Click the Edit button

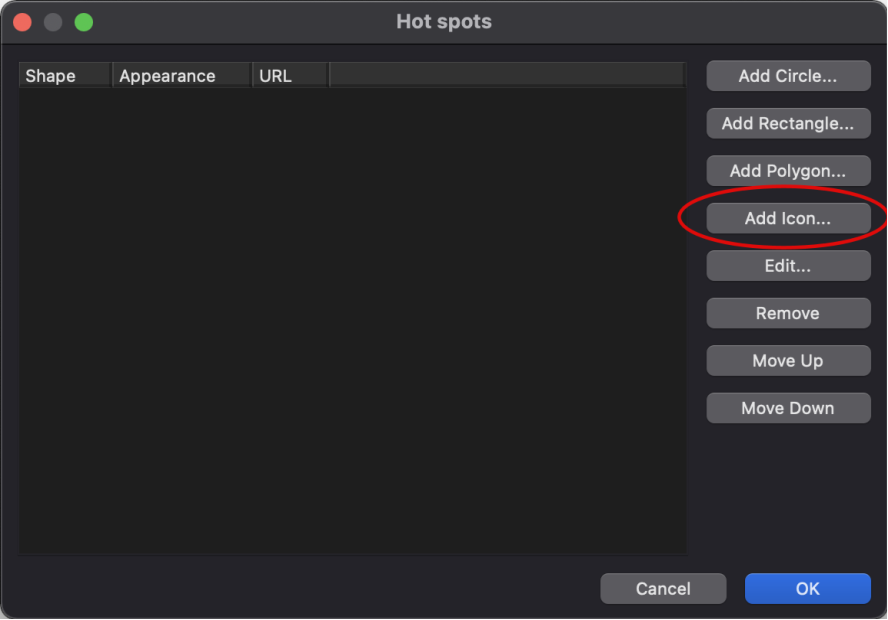(x=788, y=266)
